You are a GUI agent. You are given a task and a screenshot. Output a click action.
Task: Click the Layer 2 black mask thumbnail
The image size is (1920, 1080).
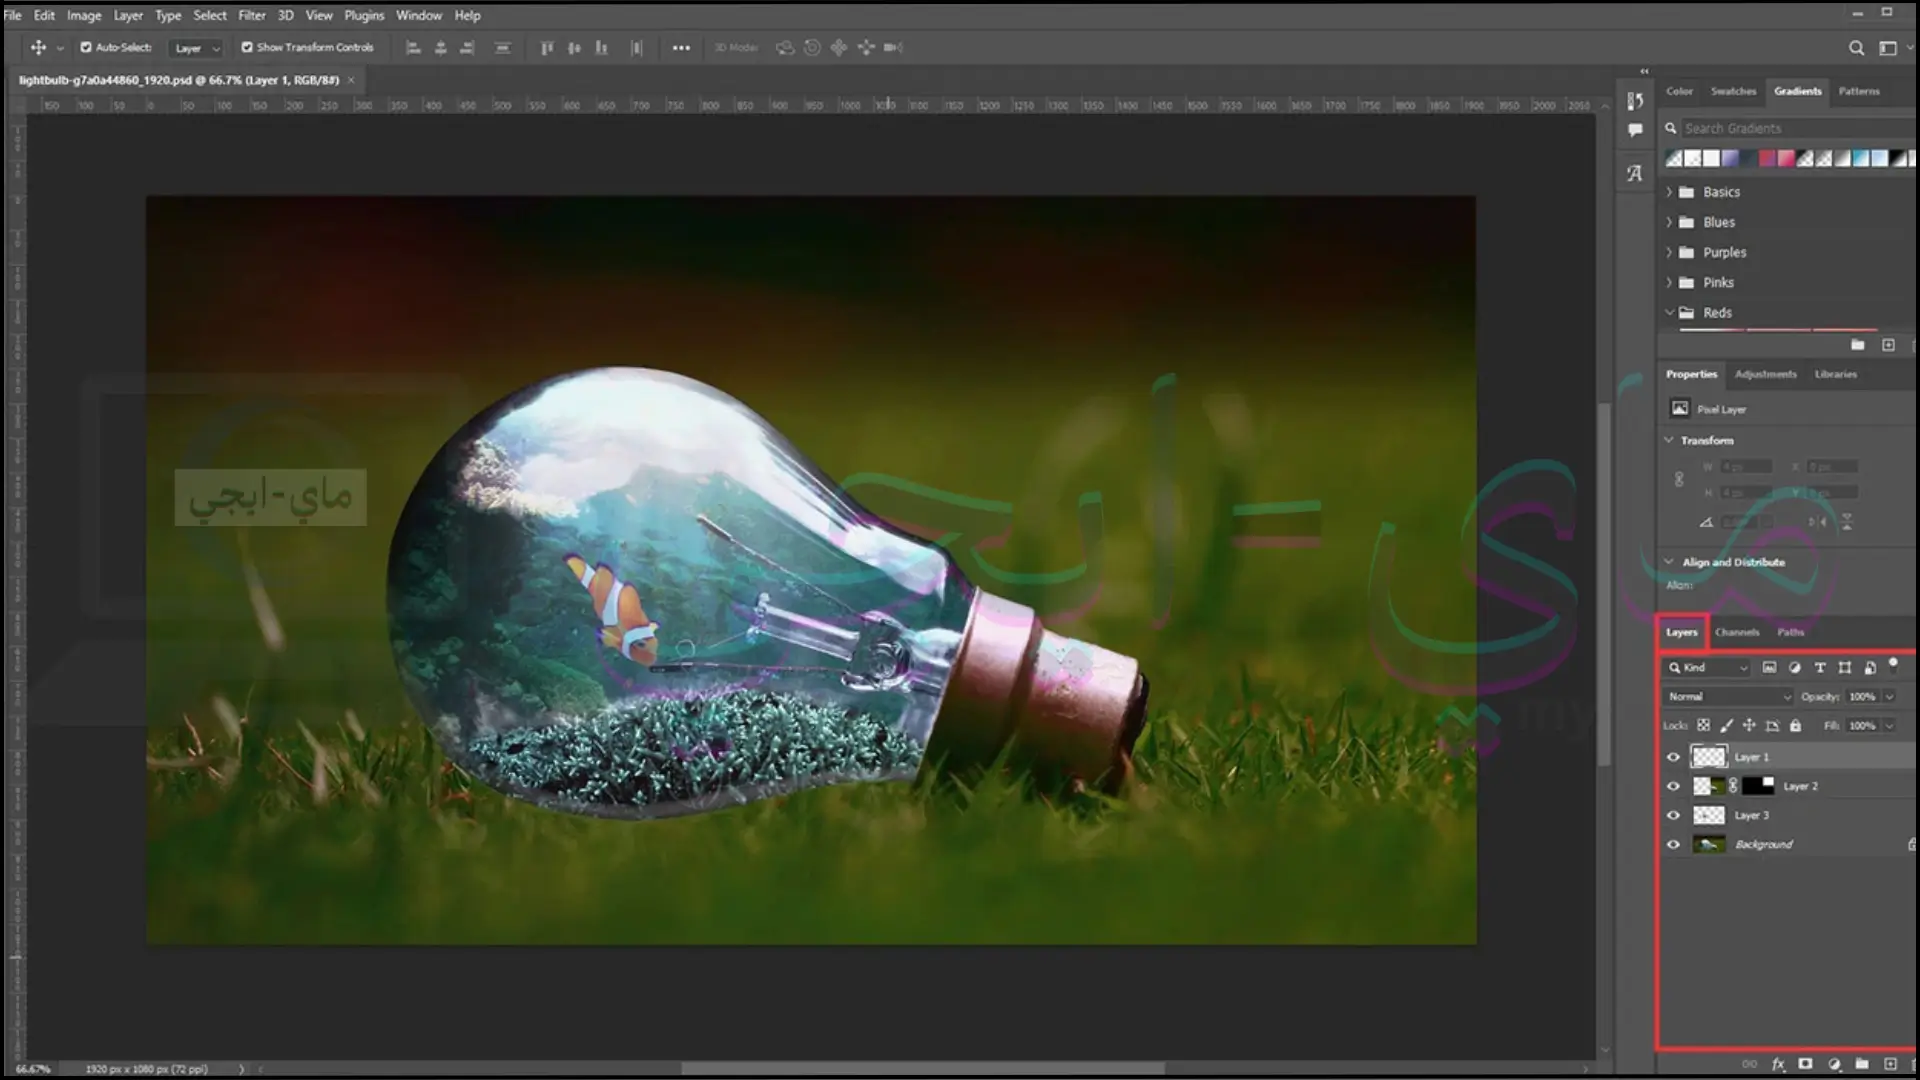pos(1758,786)
